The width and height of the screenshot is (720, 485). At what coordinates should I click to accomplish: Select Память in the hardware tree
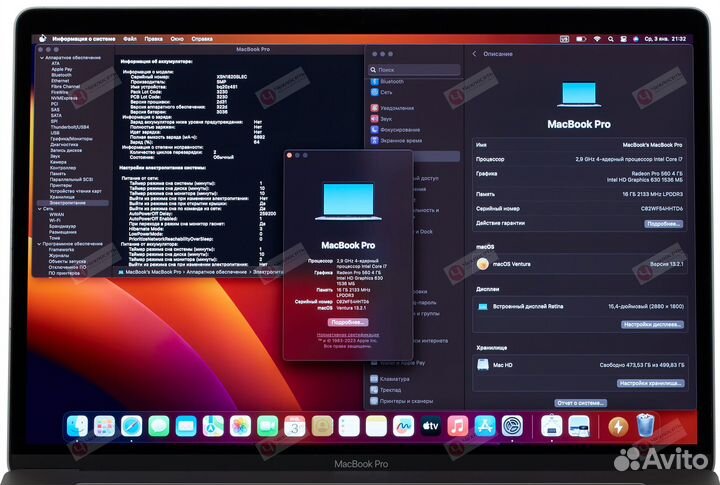pyautogui.click(x=58, y=174)
